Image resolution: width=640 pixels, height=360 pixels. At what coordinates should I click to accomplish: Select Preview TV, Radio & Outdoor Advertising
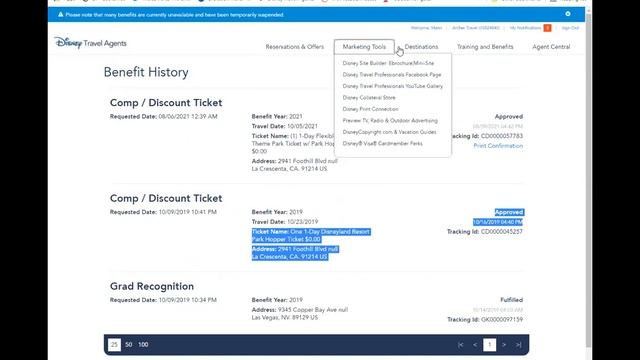click(390, 120)
